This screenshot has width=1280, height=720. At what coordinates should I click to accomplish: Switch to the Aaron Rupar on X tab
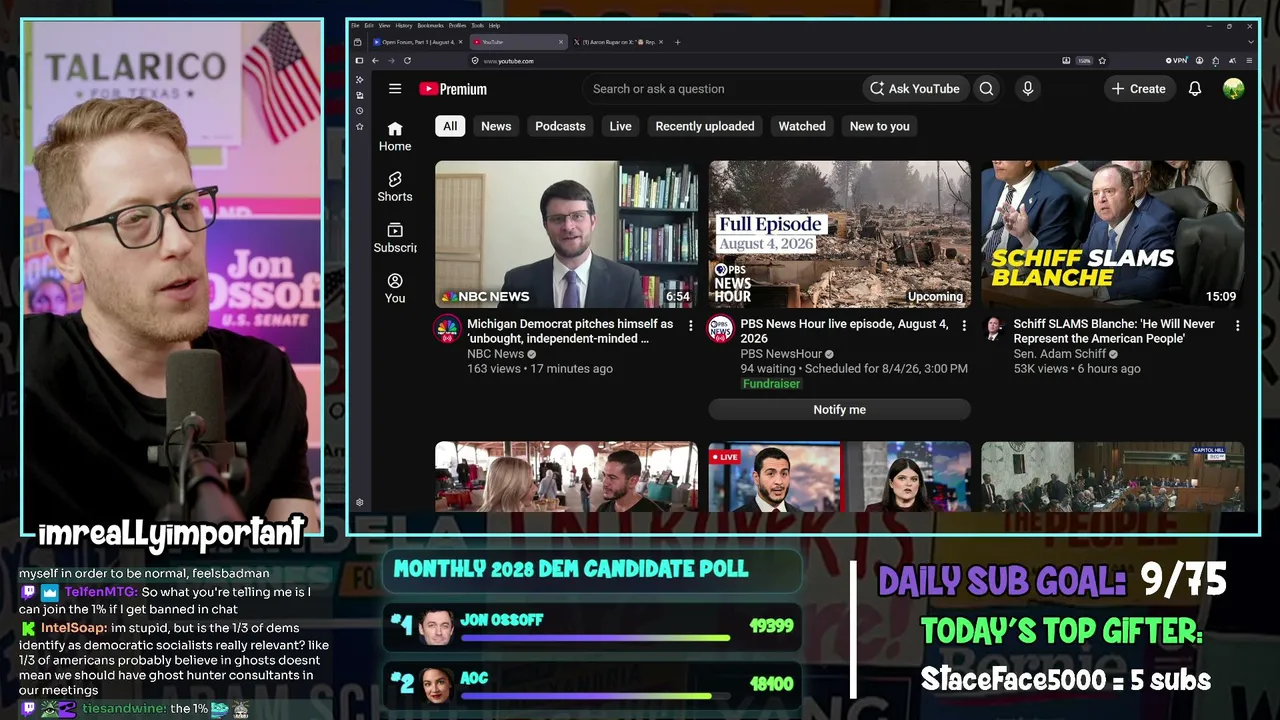coord(620,42)
